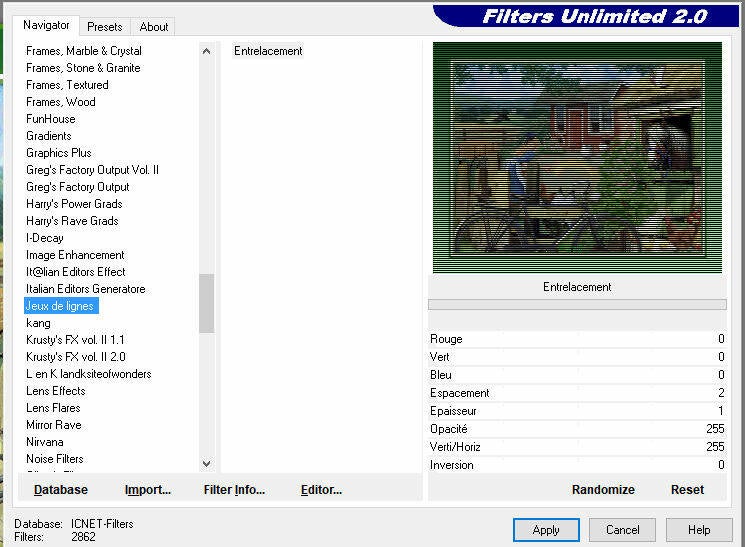Open the About tab
This screenshot has height=547, width=745.
pyautogui.click(x=153, y=27)
